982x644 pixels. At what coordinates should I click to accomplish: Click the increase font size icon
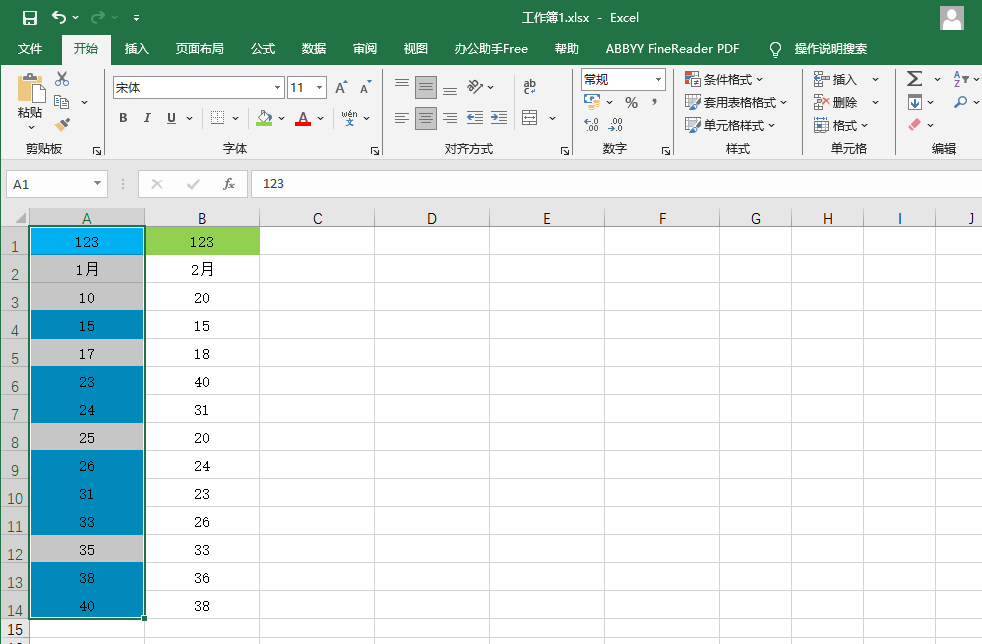[341, 88]
